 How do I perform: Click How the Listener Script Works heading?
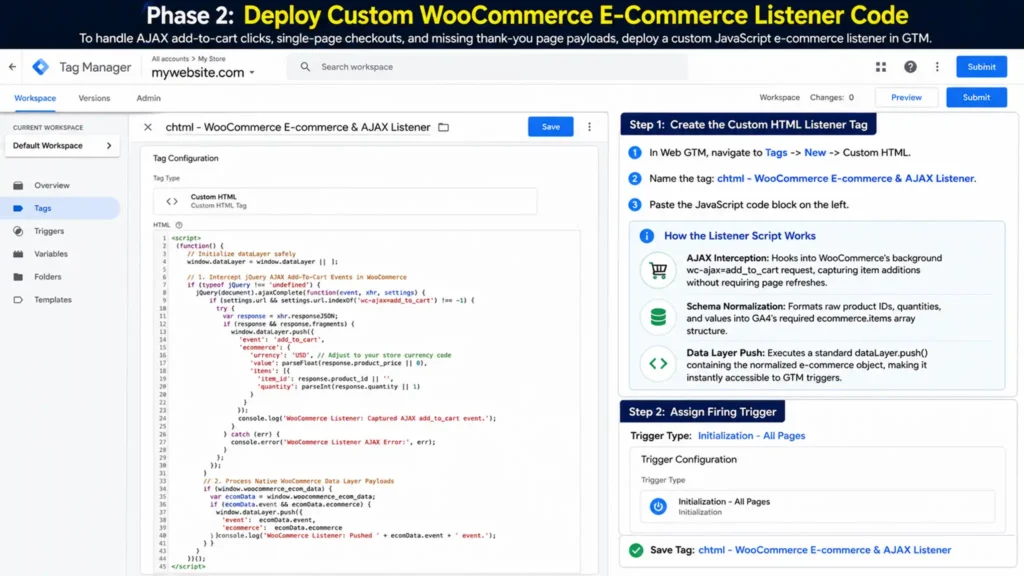[x=740, y=236]
